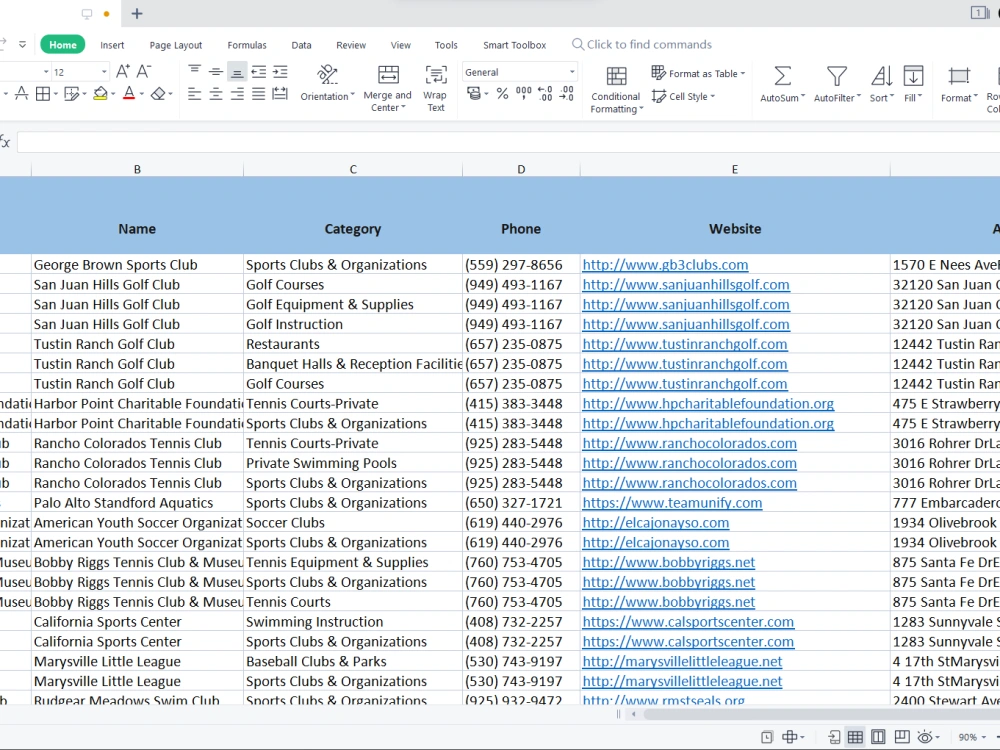This screenshot has height=750, width=1000.
Task: Open the new tab plus button
Action: point(136,13)
